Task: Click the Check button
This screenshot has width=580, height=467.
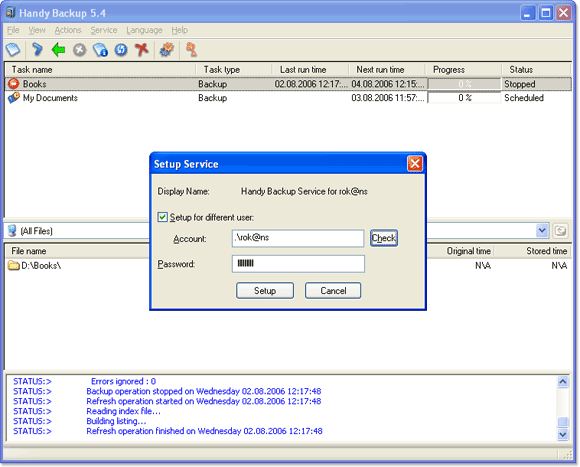Action: 384,238
